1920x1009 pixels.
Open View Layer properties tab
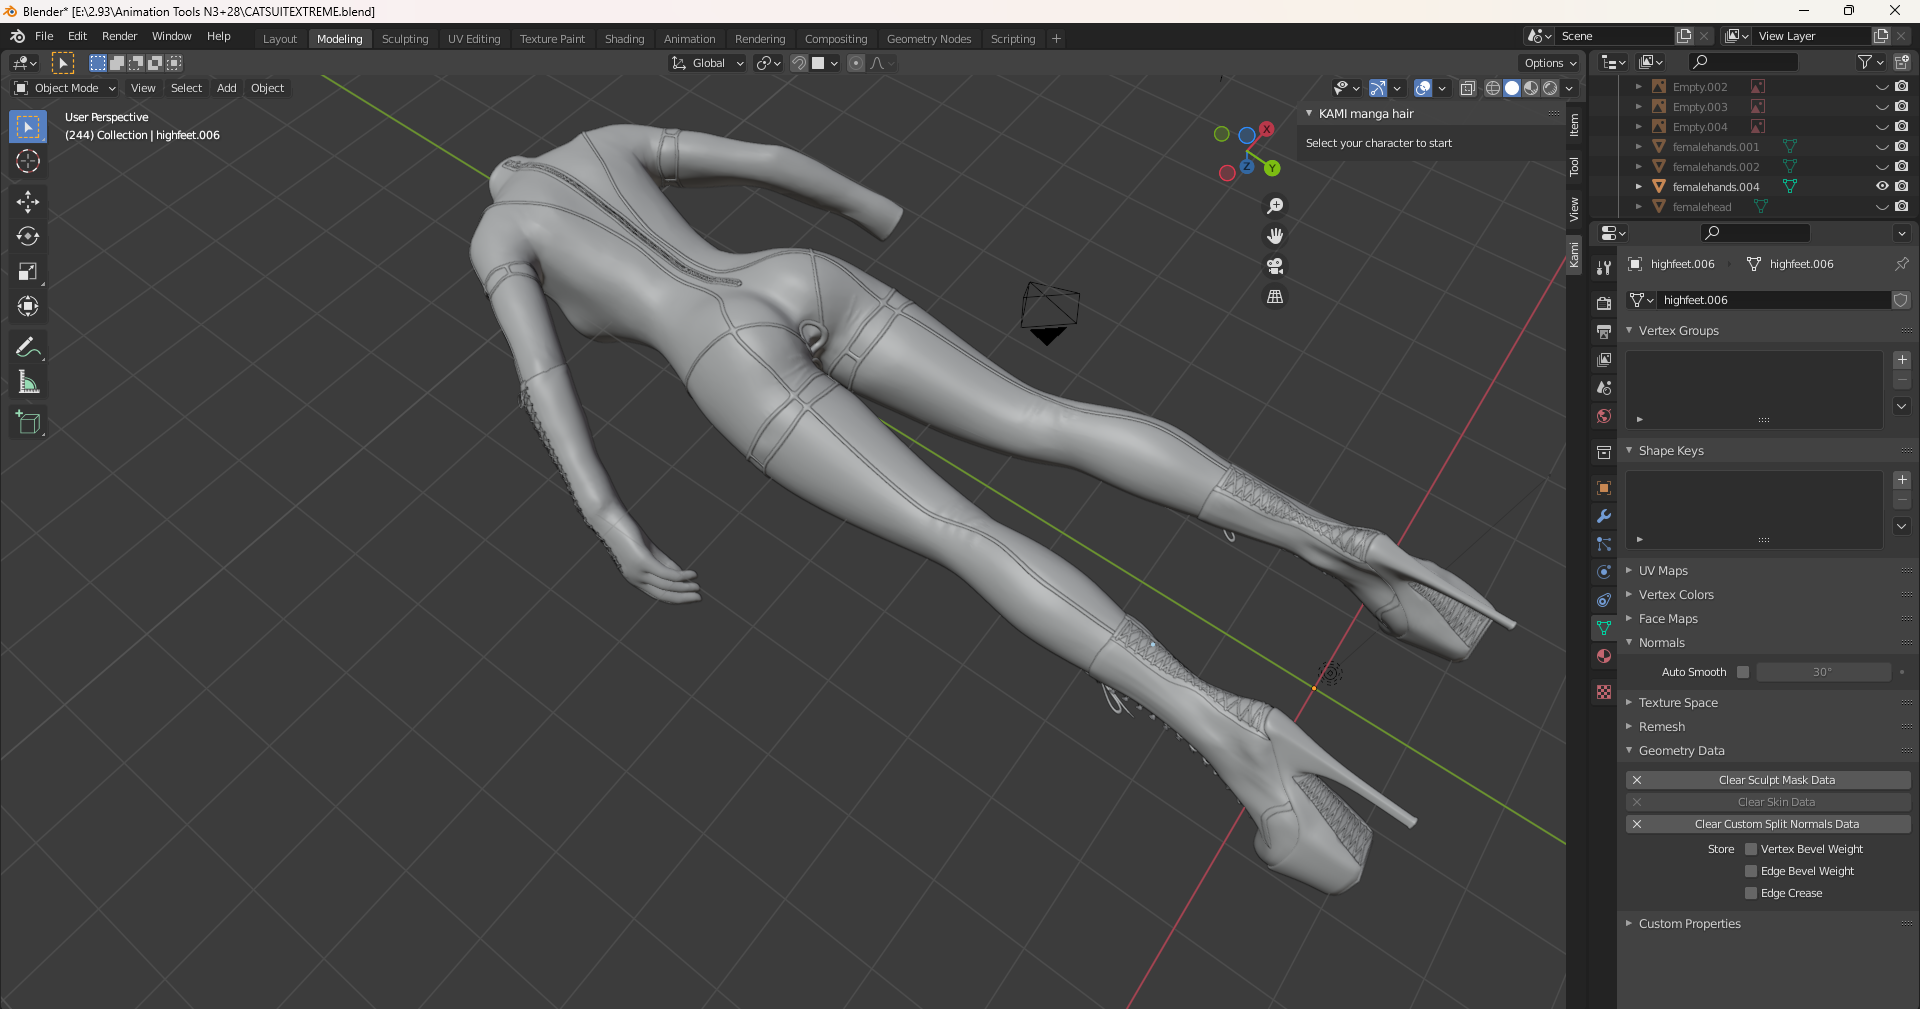pyautogui.click(x=1604, y=359)
